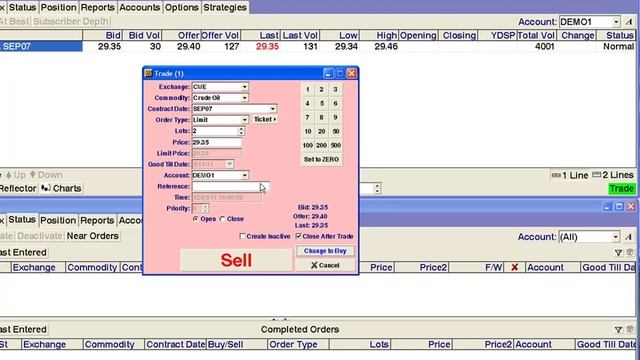This screenshot has width=640, height=360.
Task: Click the spinner behind the Trade dialog
Action: (x=377, y=188)
